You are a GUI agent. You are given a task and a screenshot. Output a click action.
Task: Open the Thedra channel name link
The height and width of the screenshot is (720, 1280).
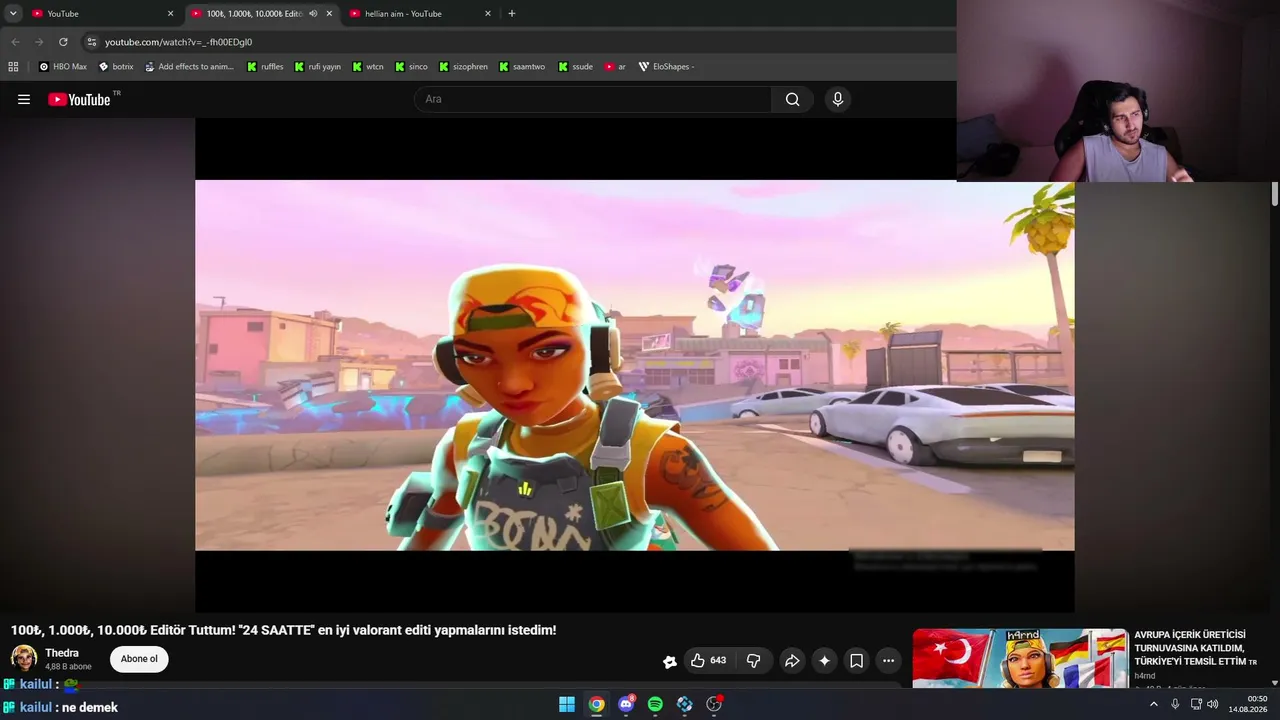coord(62,653)
